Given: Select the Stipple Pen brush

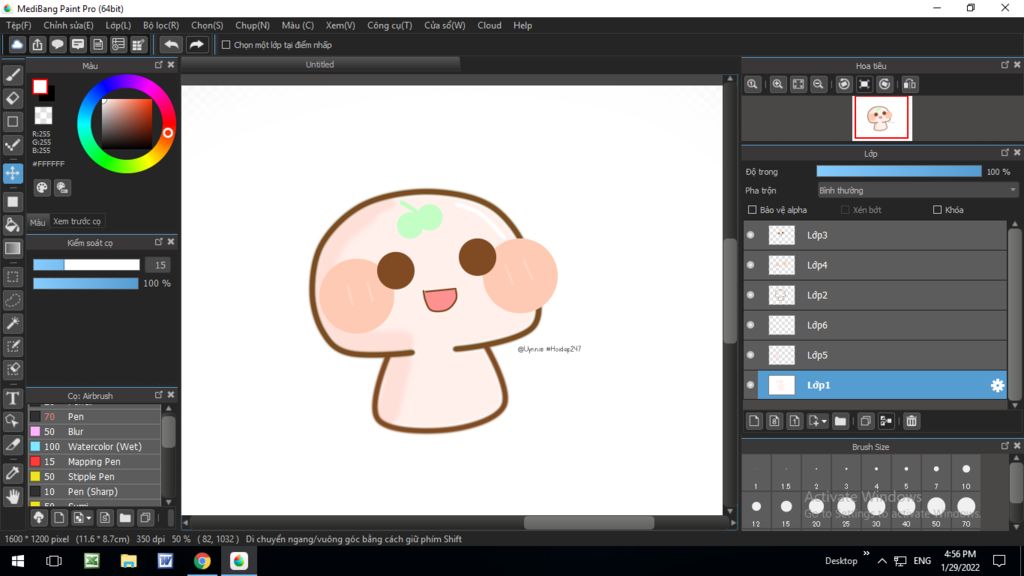Looking at the screenshot, I should (94, 477).
